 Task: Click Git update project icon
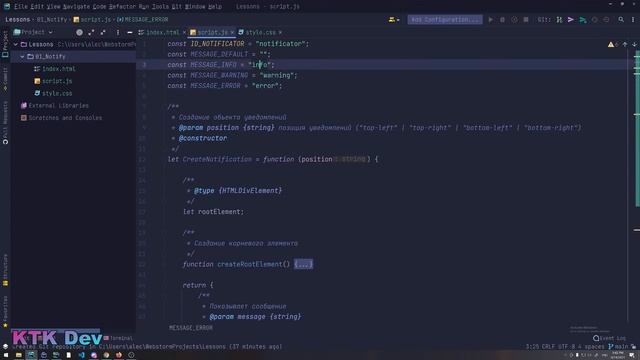559,20
